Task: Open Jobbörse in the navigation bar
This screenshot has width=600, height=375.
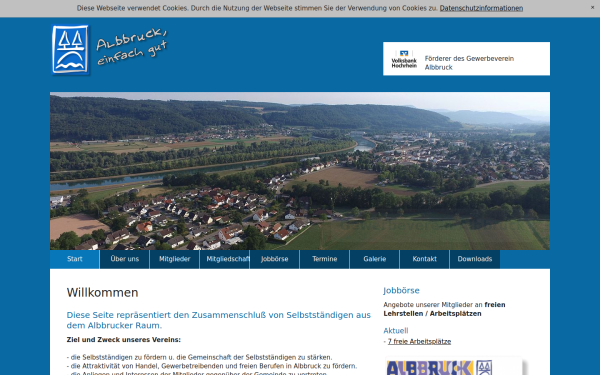Action: coord(274,259)
